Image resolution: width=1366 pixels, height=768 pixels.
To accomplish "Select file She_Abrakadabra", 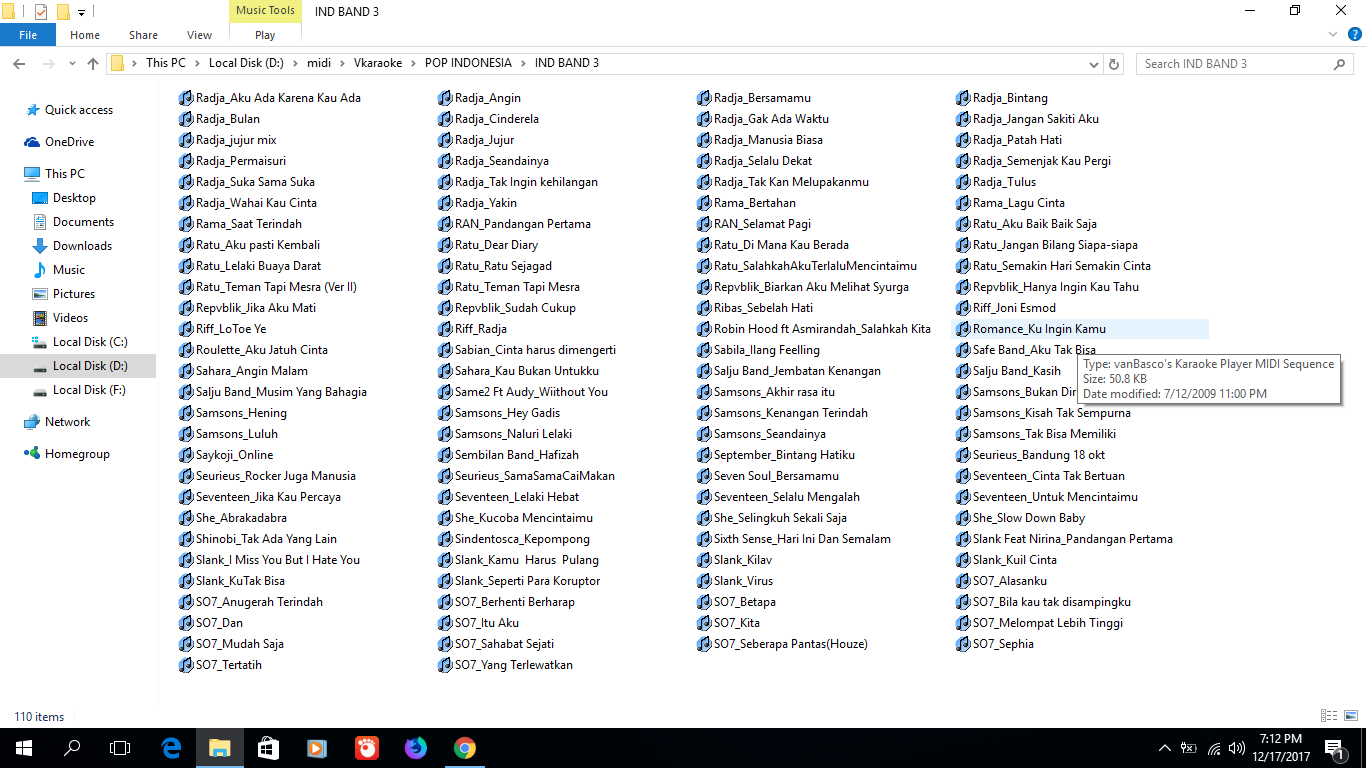I will click(232, 518).
